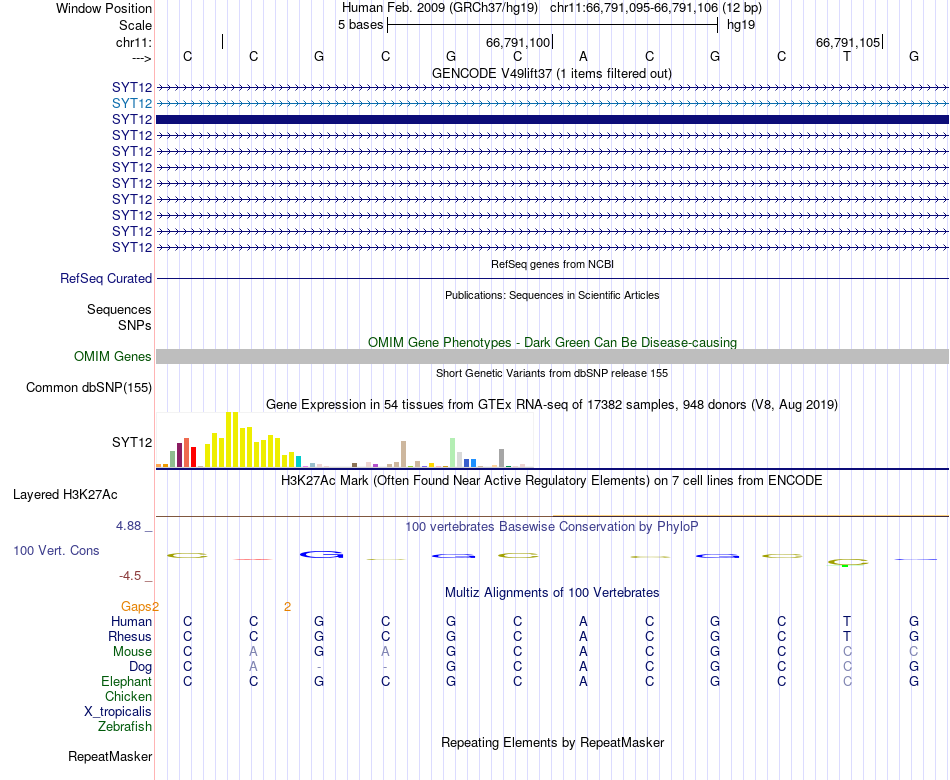Click the Window Position label
The image size is (950, 780).
click(104, 8)
